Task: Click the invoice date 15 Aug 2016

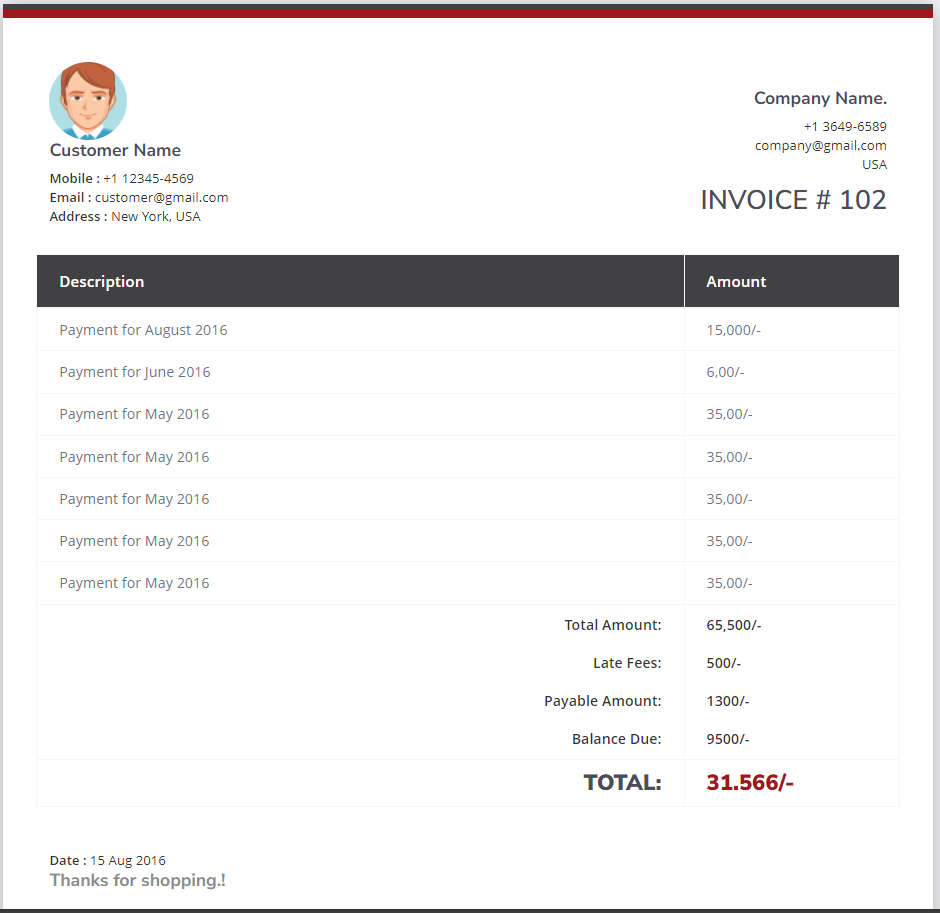Action: point(128,860)
